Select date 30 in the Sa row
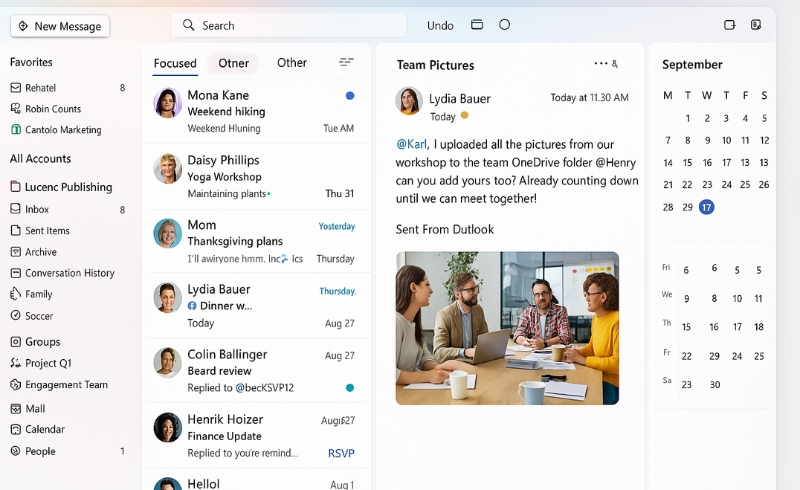The image size is (800, 490). pyautogui.click(x=715, y=385)
